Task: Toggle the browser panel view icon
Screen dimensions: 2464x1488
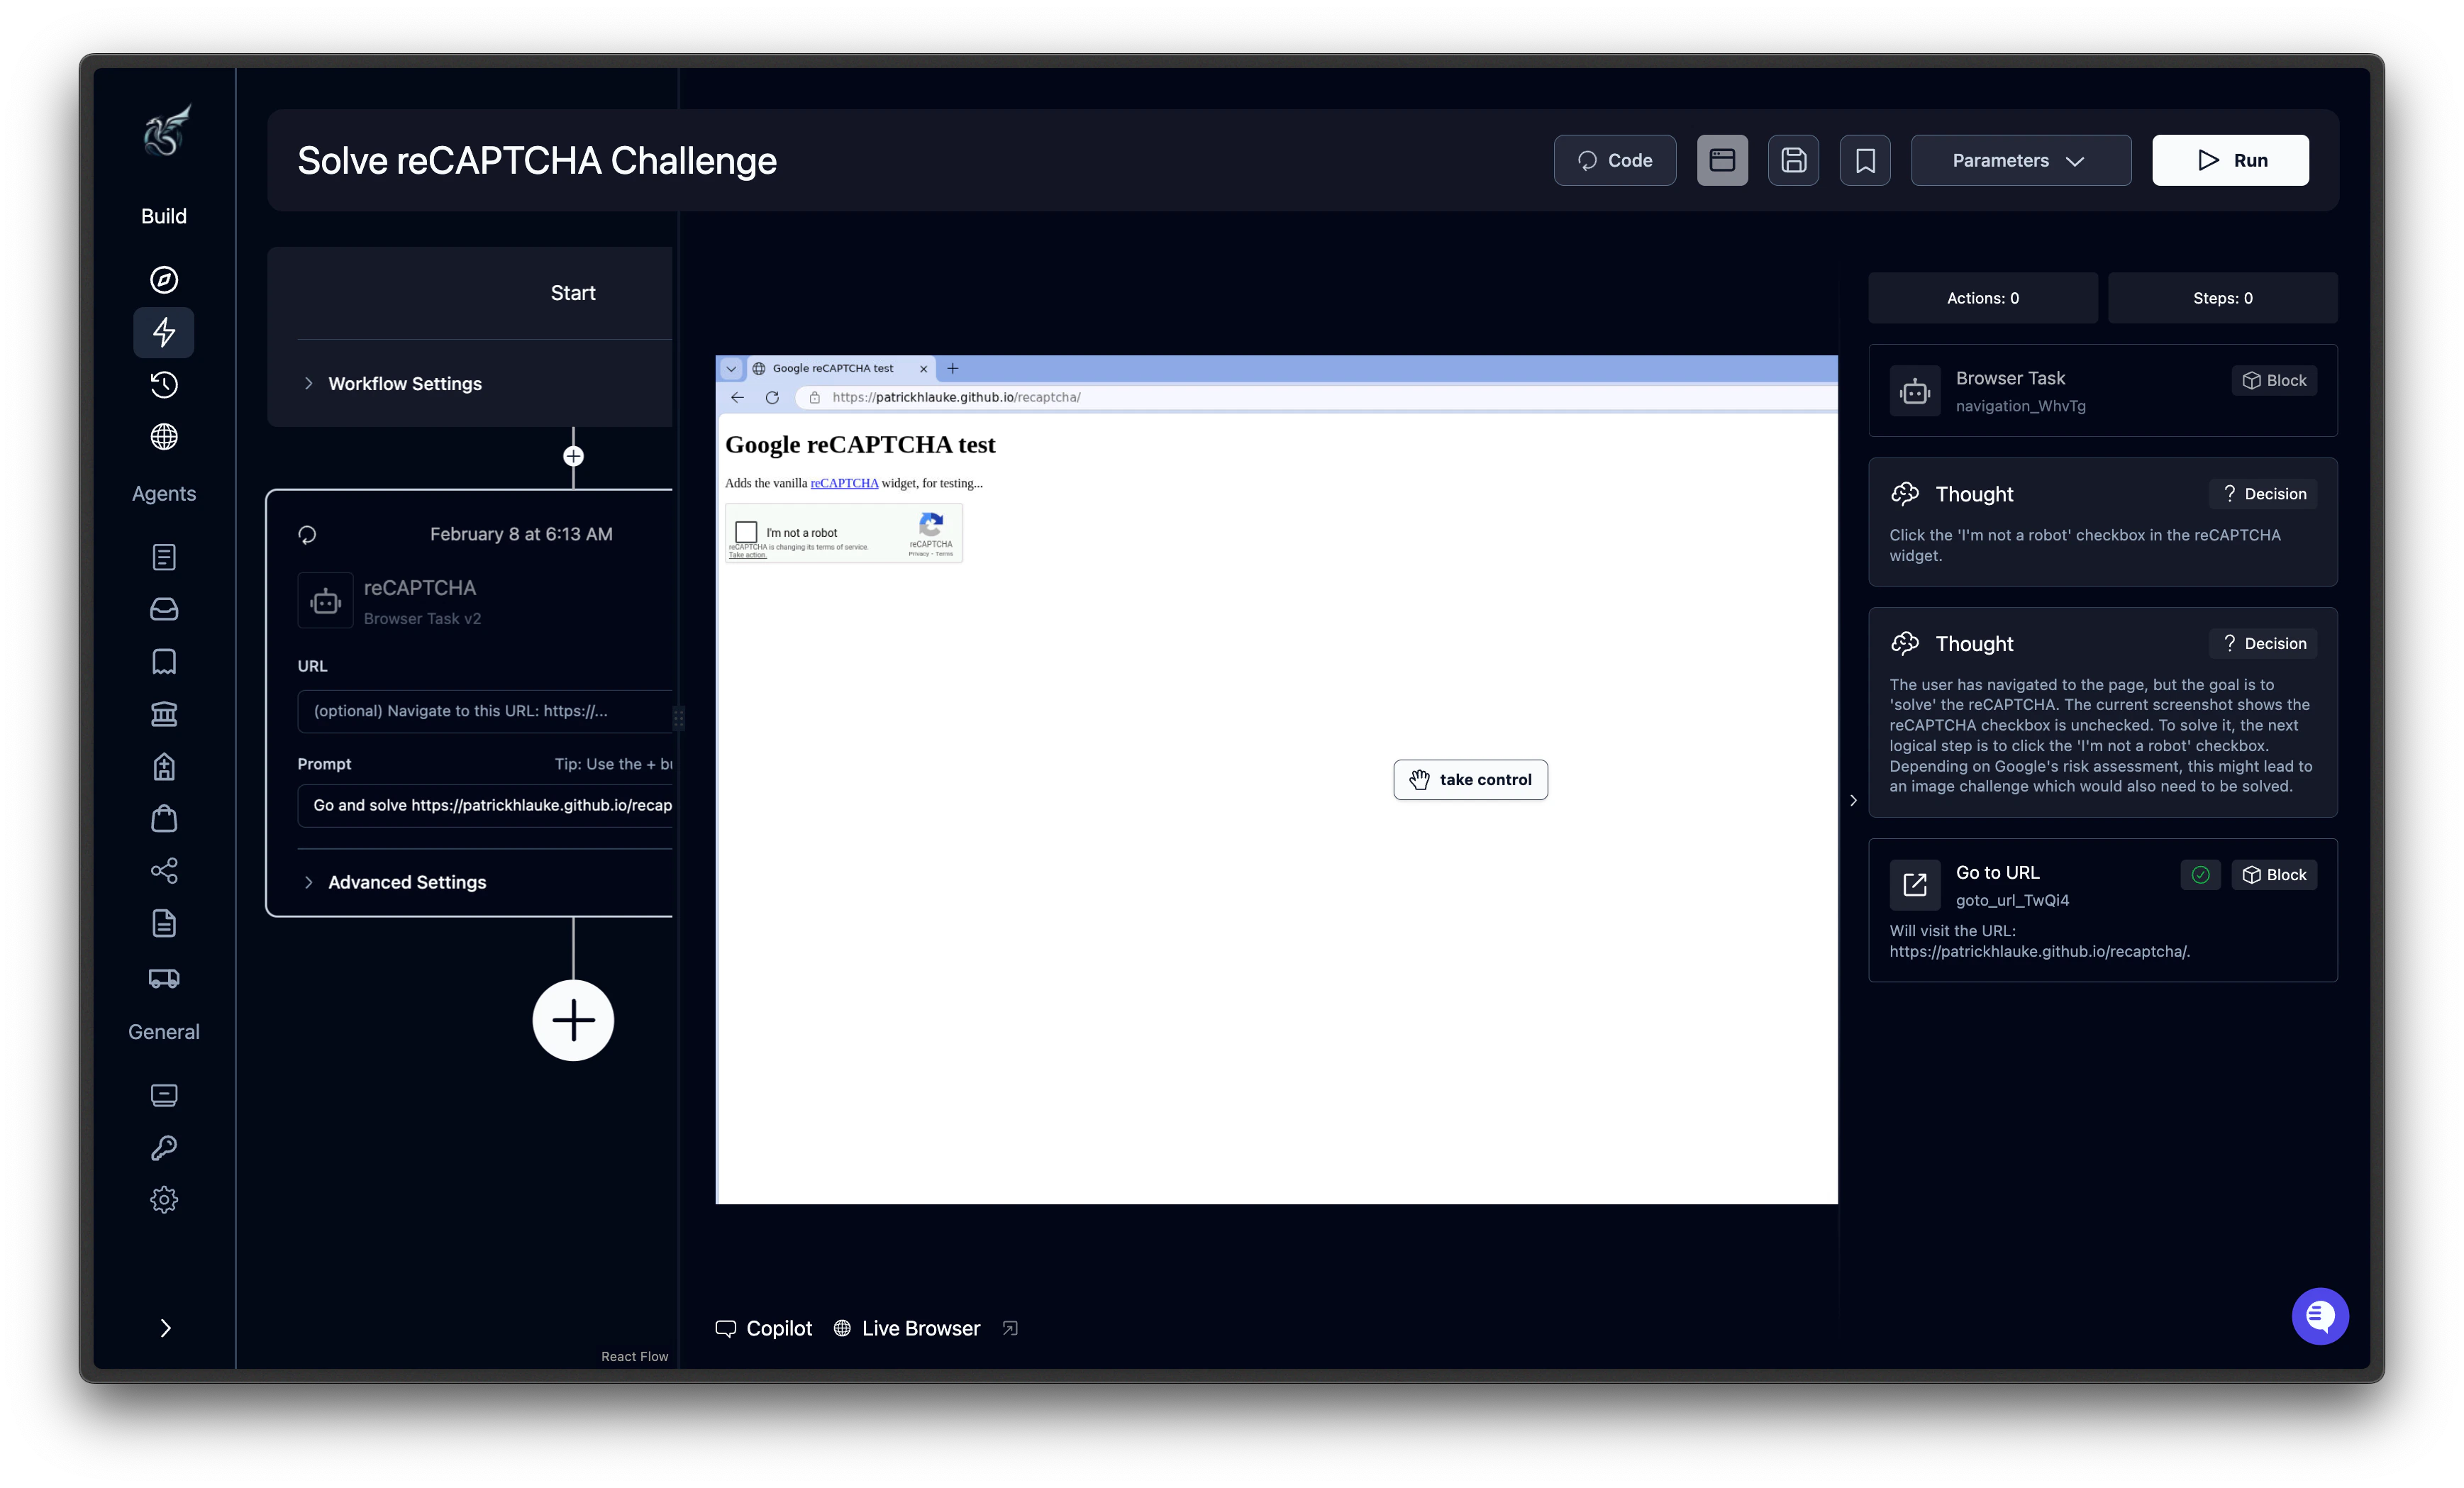Action: (1722, 160)
